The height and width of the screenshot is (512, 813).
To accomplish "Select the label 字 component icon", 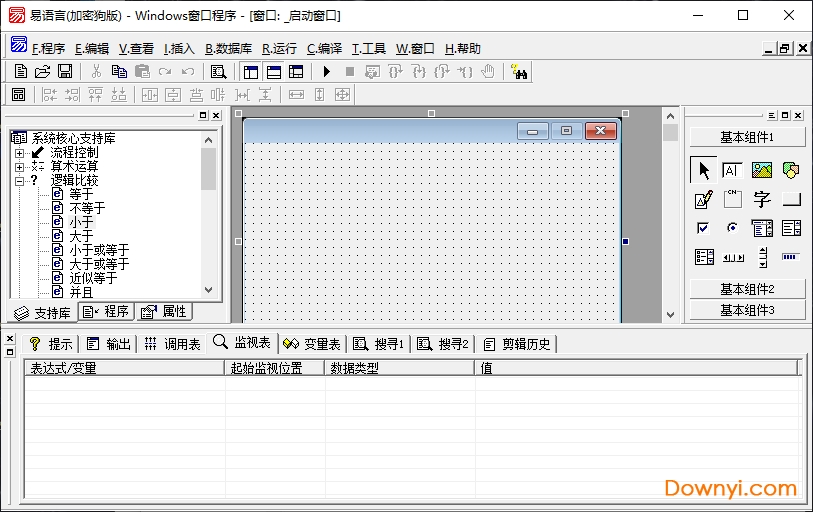I will point(762,199).
